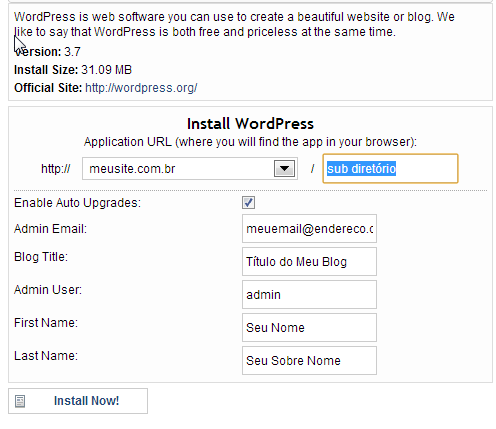Click the Enable Auto Upgrades label text
Screen dimensions: 496x429
(x=77, y=203)
